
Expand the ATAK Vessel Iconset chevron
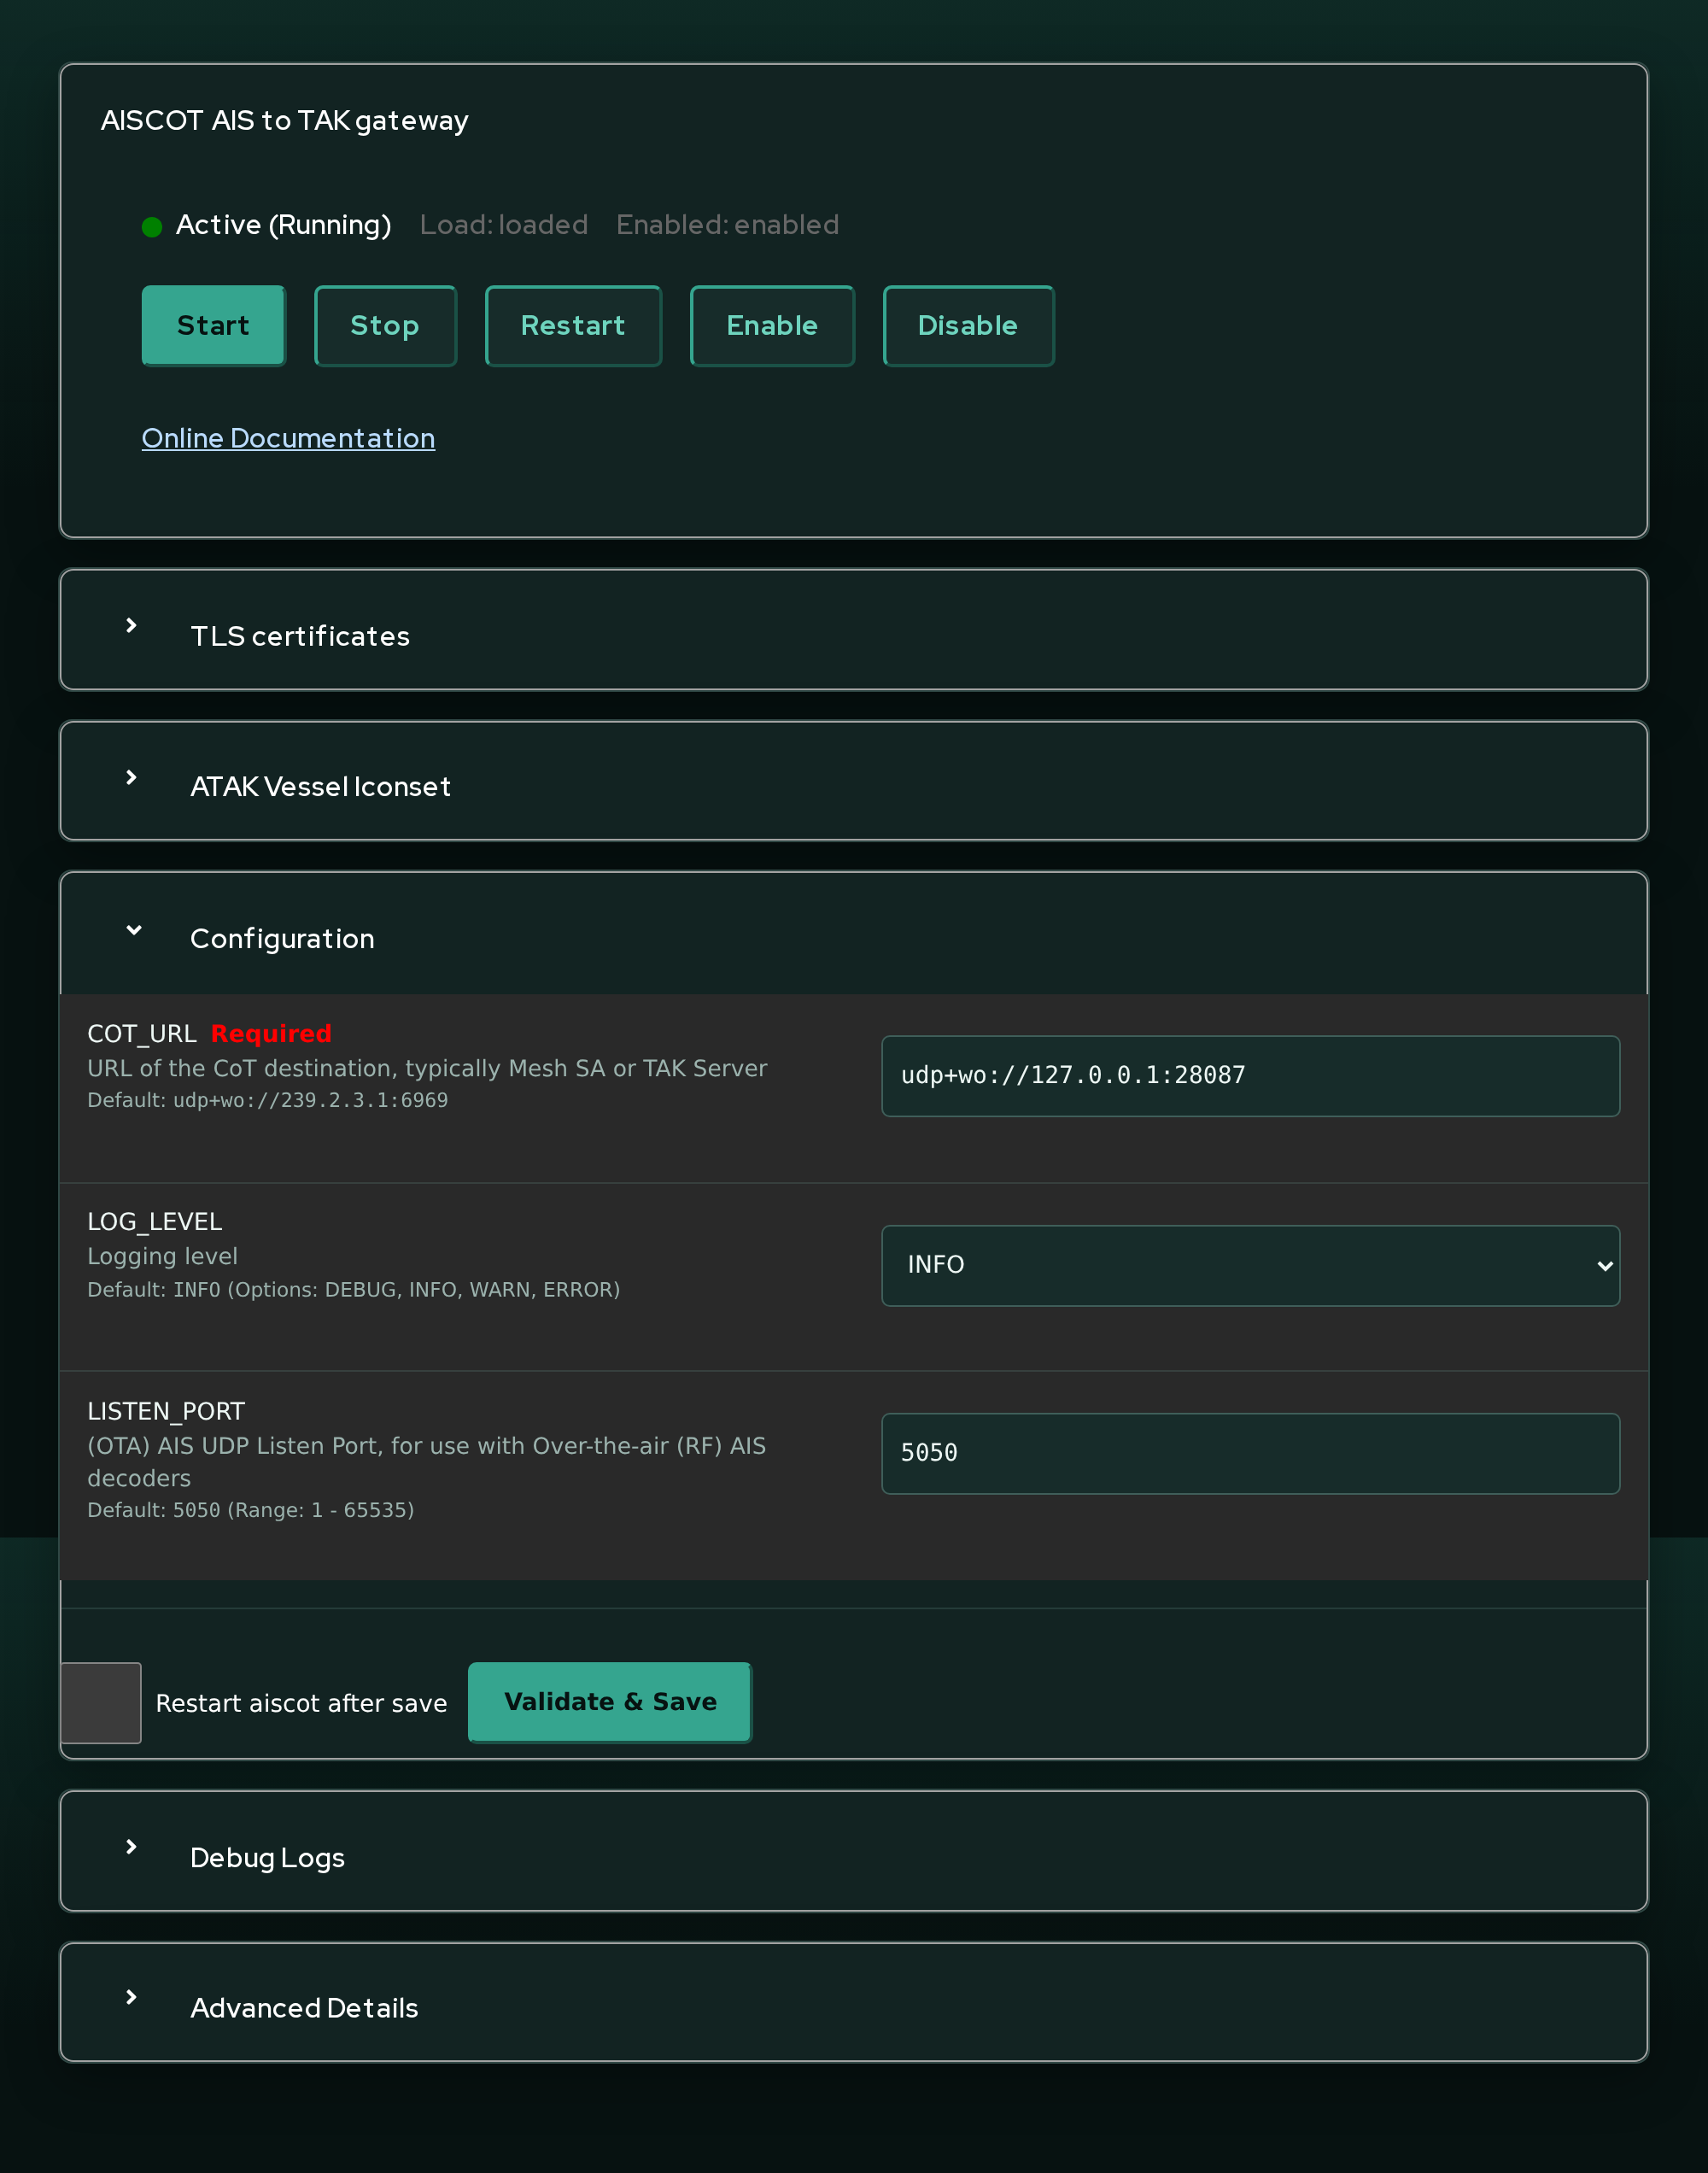point(131,778)
